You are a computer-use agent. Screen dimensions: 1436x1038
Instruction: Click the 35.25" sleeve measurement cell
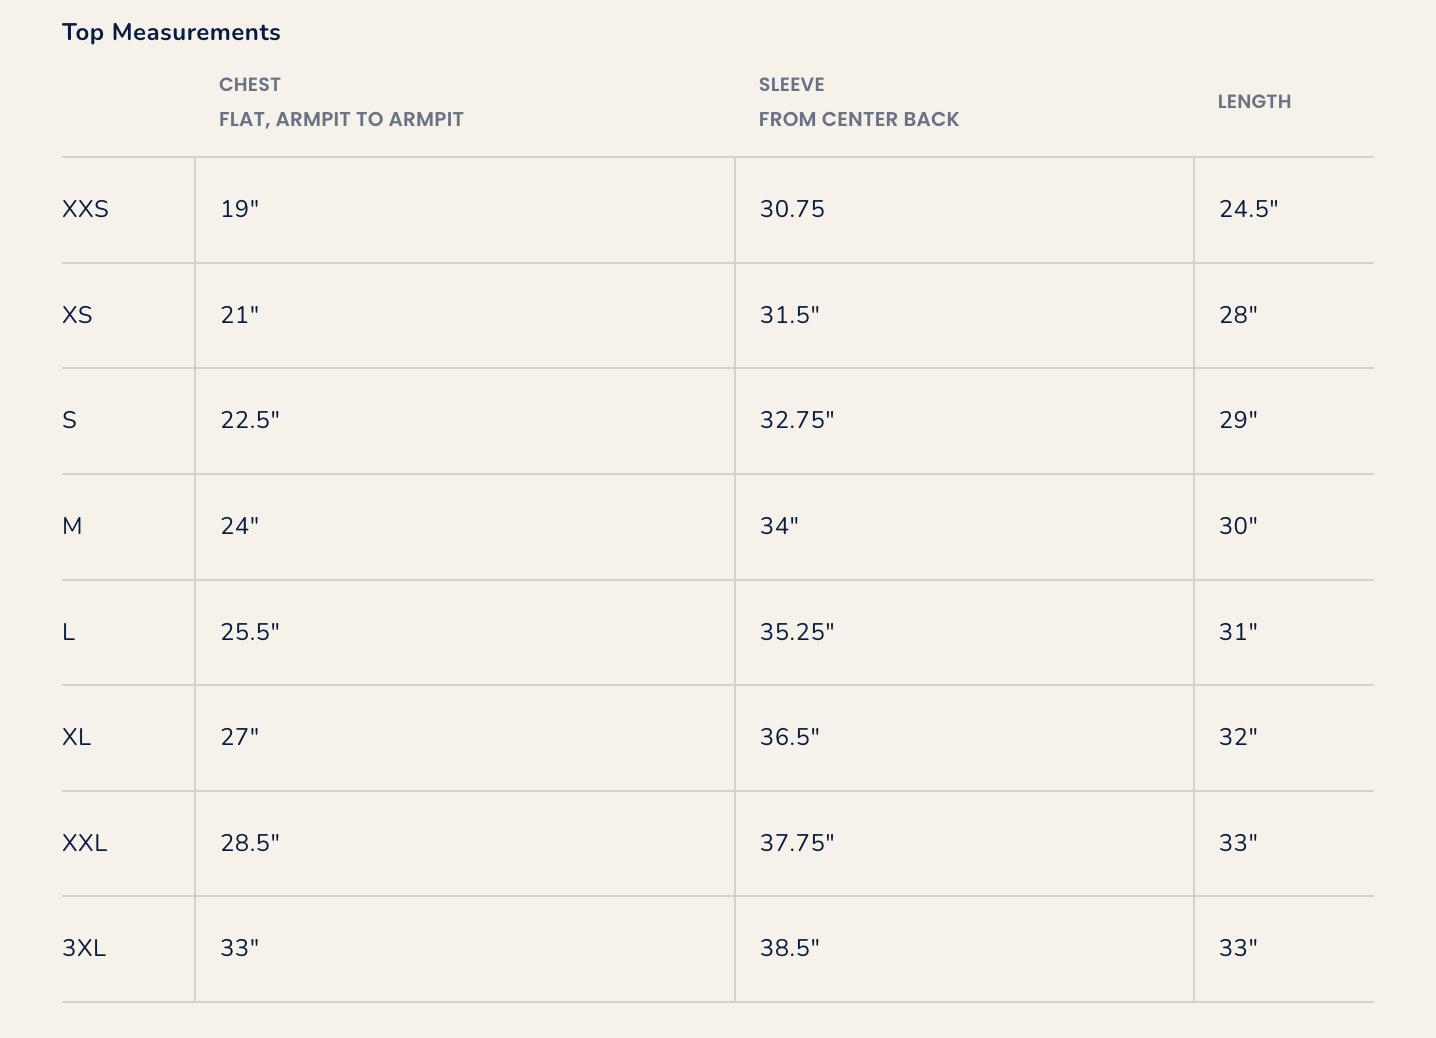tap(797, 632)
